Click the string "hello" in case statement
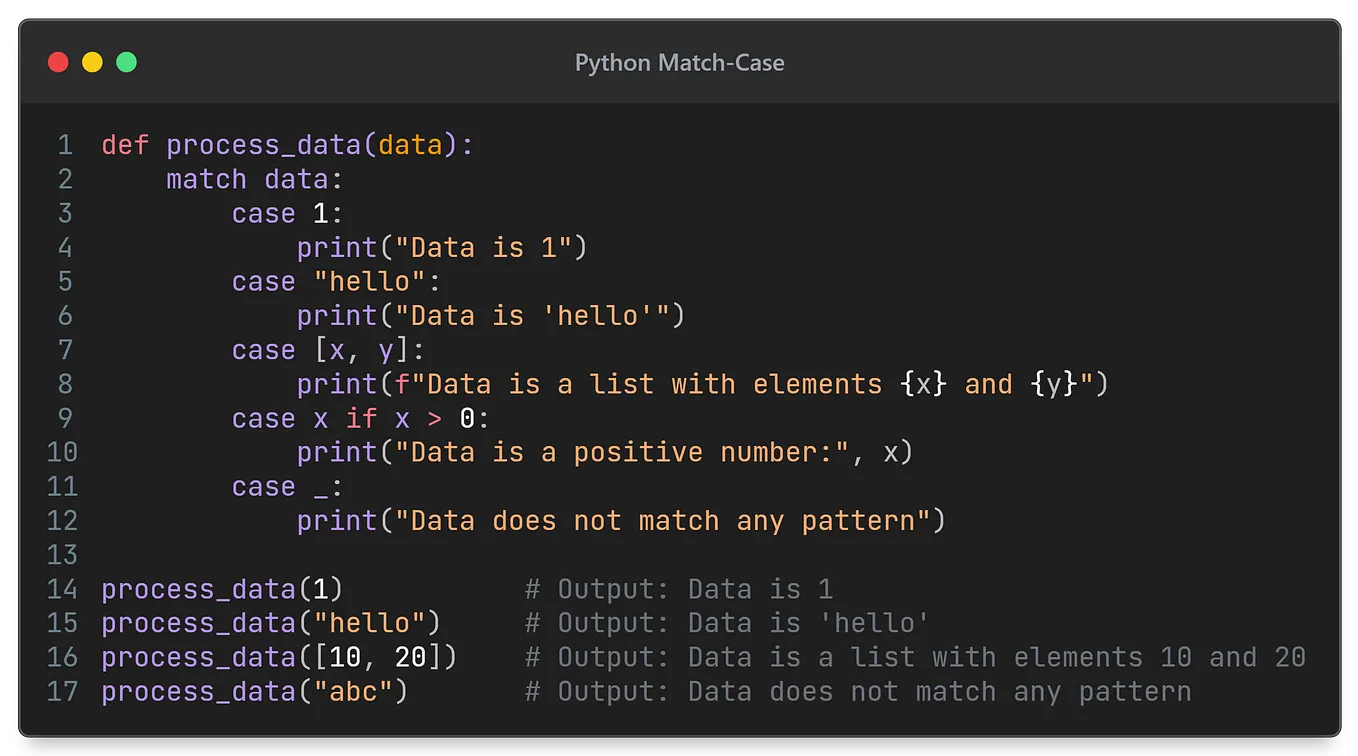Viewport: 1358px width, 756px height. (x=369, y=281)
